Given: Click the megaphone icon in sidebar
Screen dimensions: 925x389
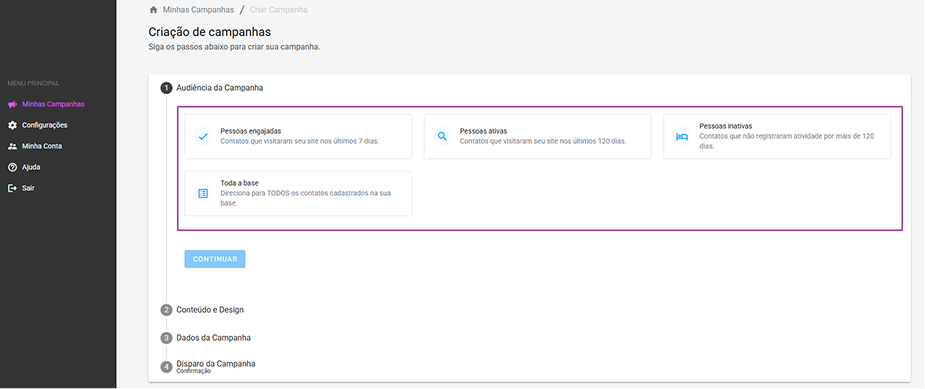Looking at the screenshot, I should [12, 104].
